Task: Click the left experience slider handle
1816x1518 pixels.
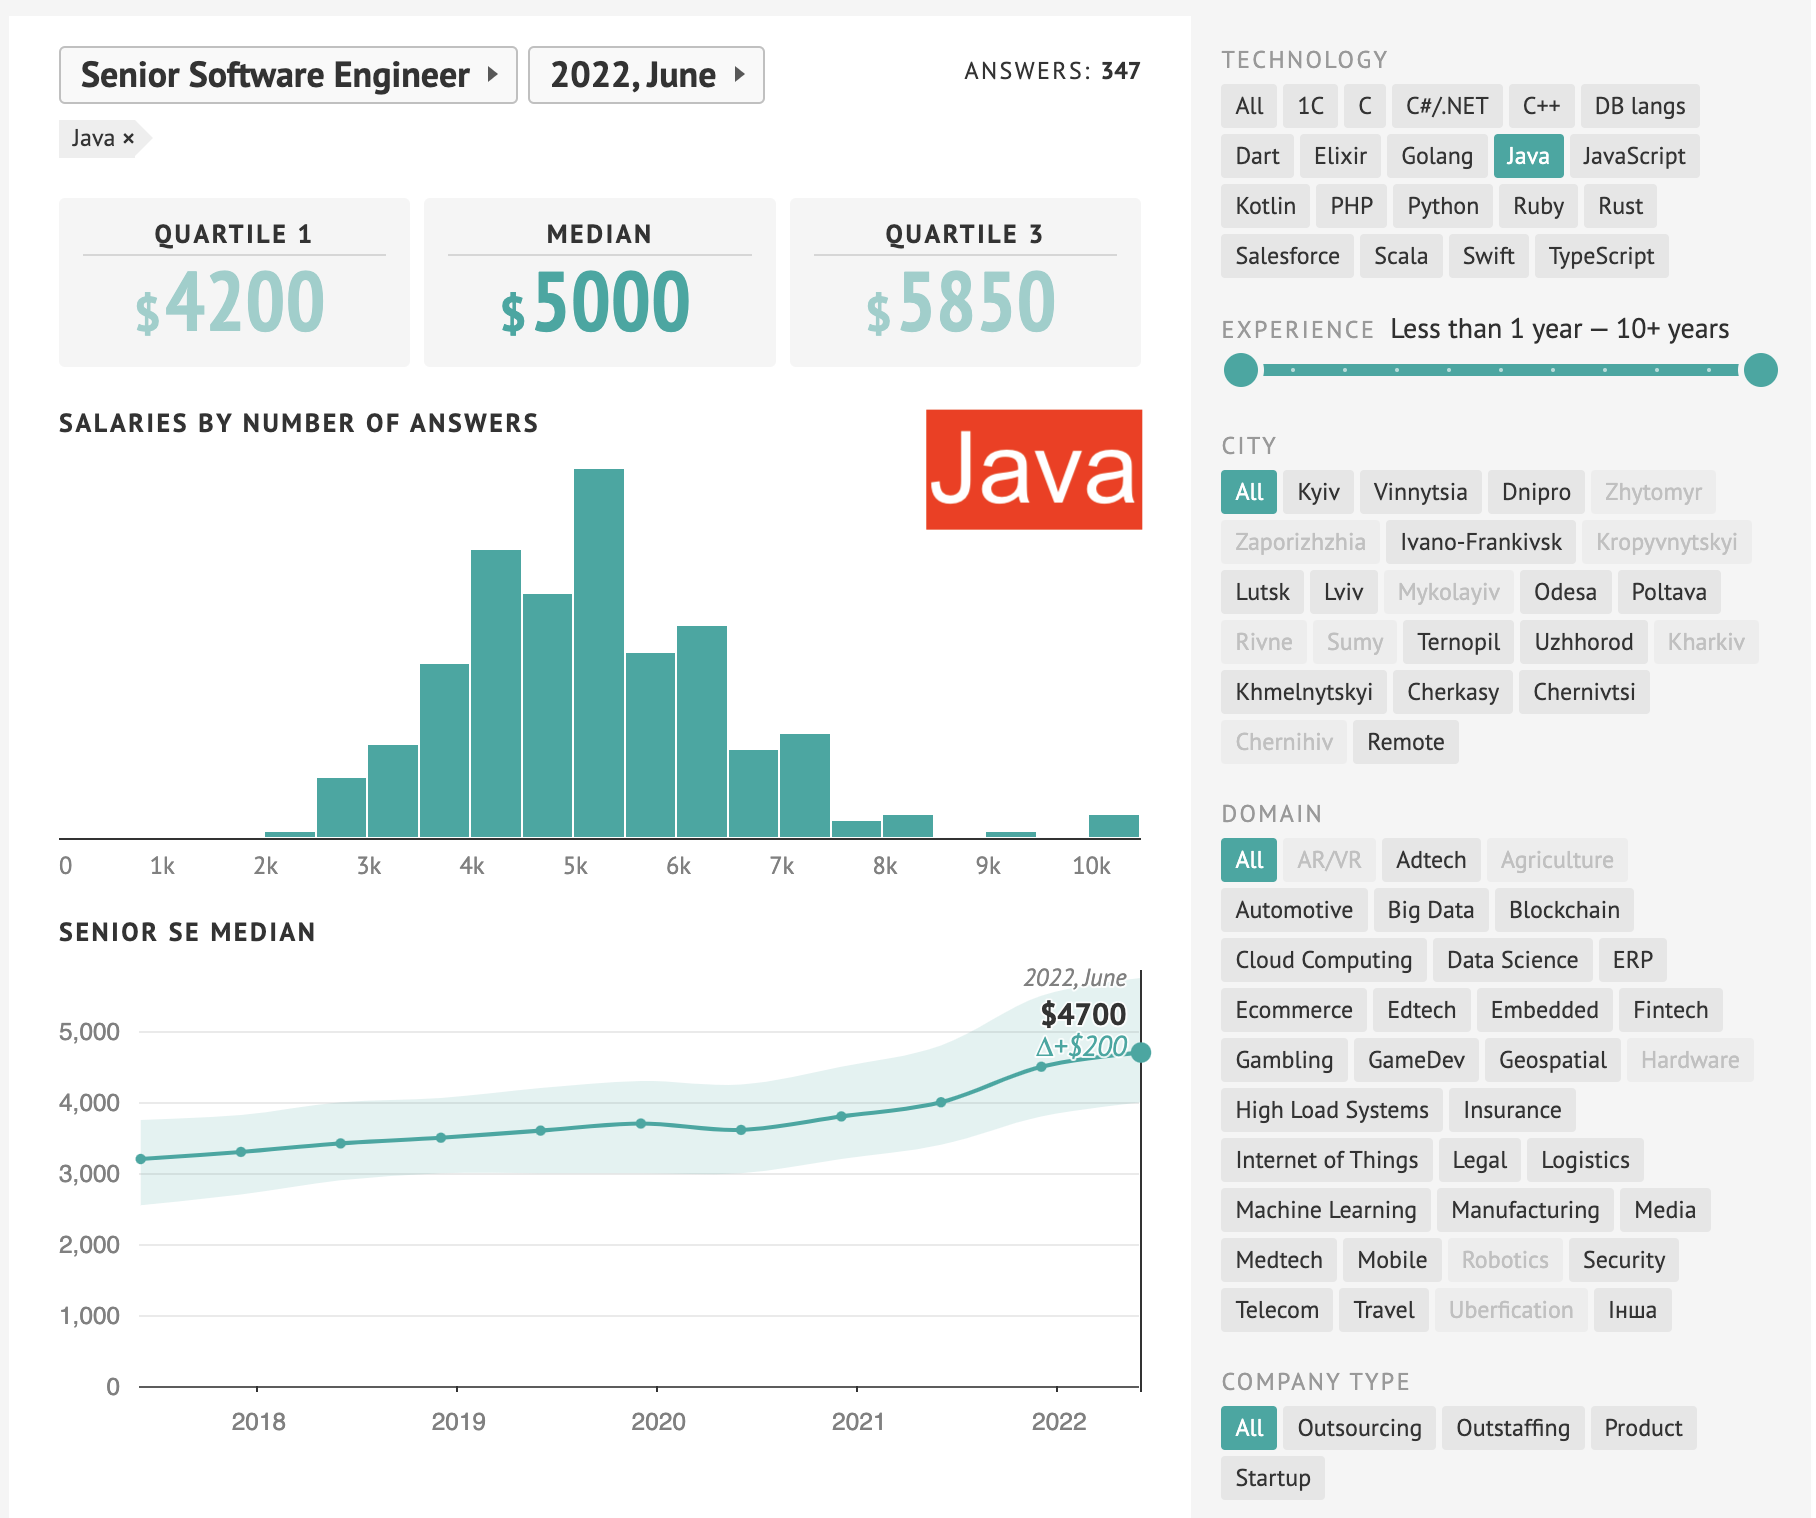Action: pyautogui.click(x=1240, y=370)
